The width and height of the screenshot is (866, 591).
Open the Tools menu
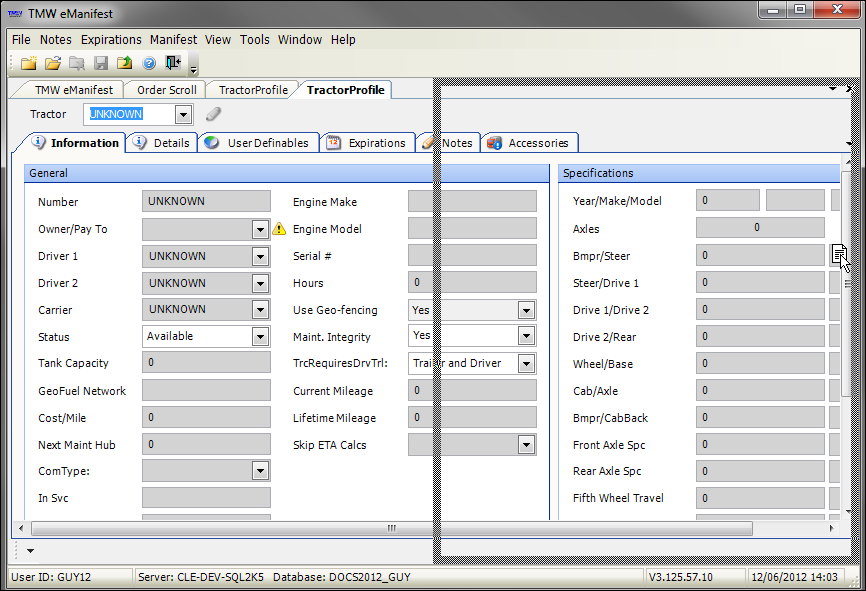click(x=254, y=40)
